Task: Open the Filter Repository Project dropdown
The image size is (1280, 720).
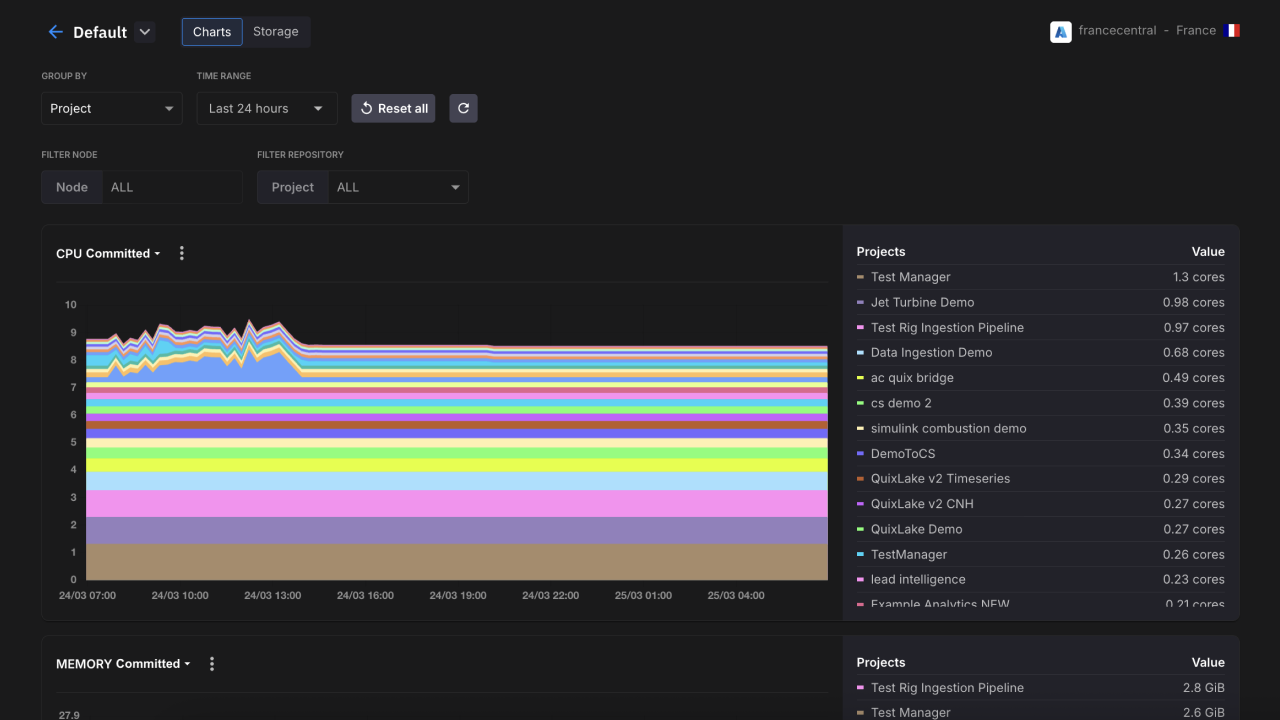Action: tap(397, 187)
